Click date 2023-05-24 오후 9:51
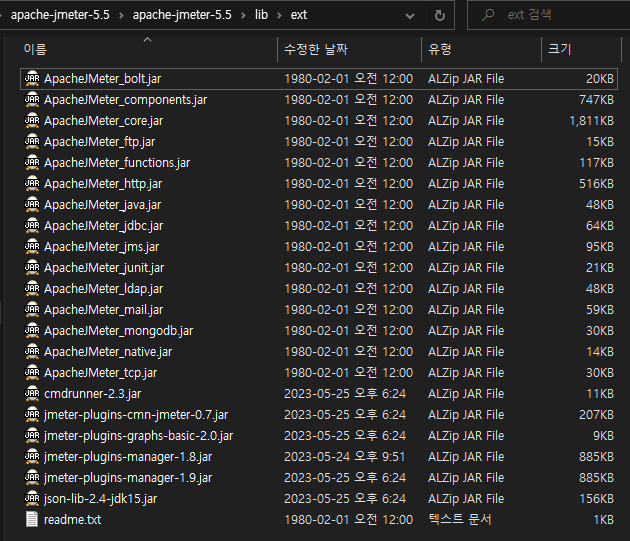The height and width of the screenshot is (541, 630). point(344,457)
